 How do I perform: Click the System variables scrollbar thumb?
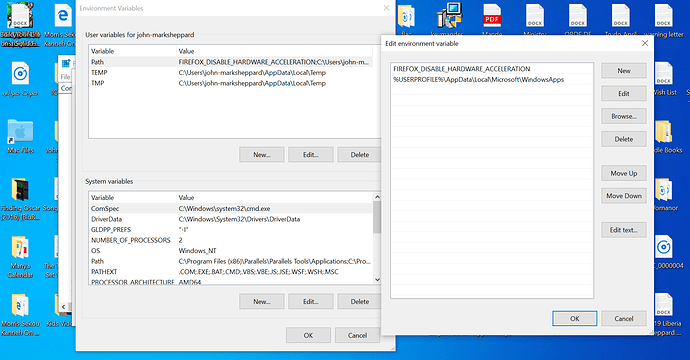[377, 217]
